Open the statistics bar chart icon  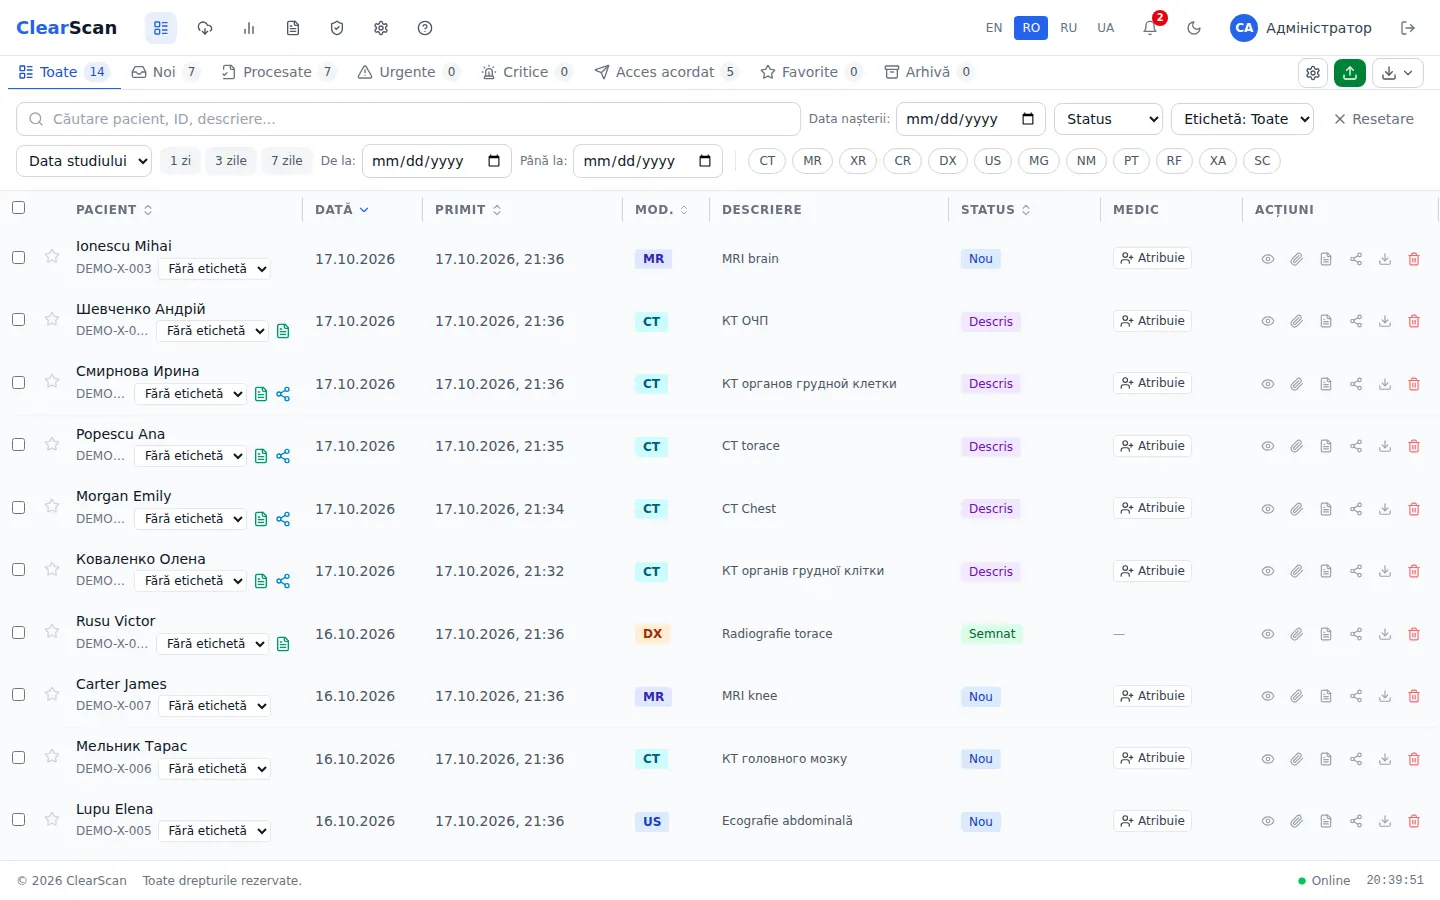click(249, 28)
